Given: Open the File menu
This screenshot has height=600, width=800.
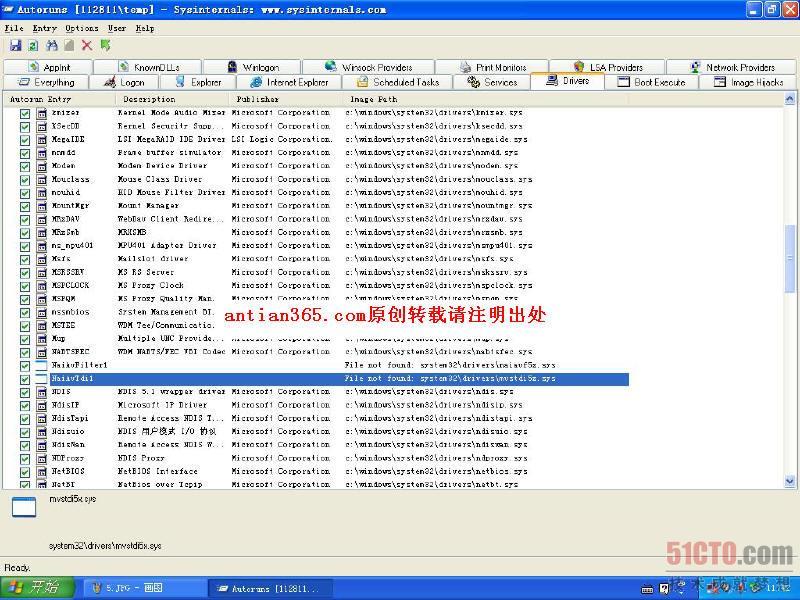Looking at the screenshot, I should click(x=14, y=29).
